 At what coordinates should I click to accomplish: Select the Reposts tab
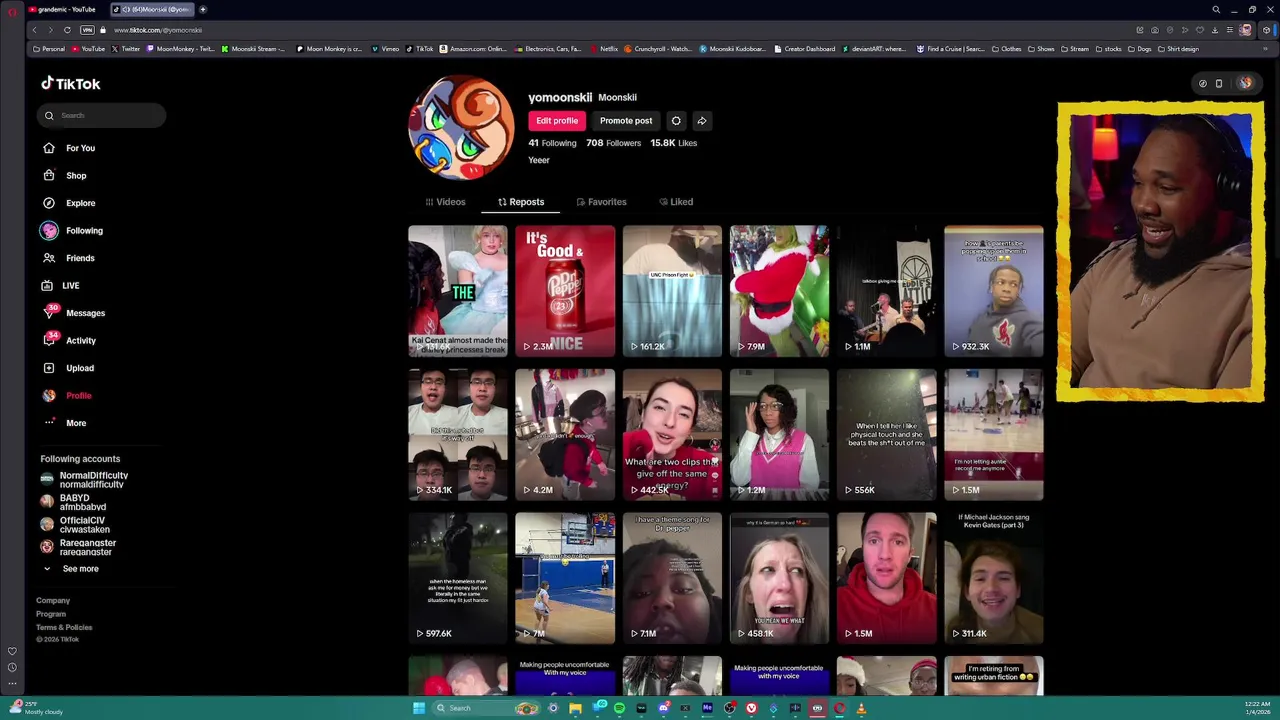(x=521, y=202)
